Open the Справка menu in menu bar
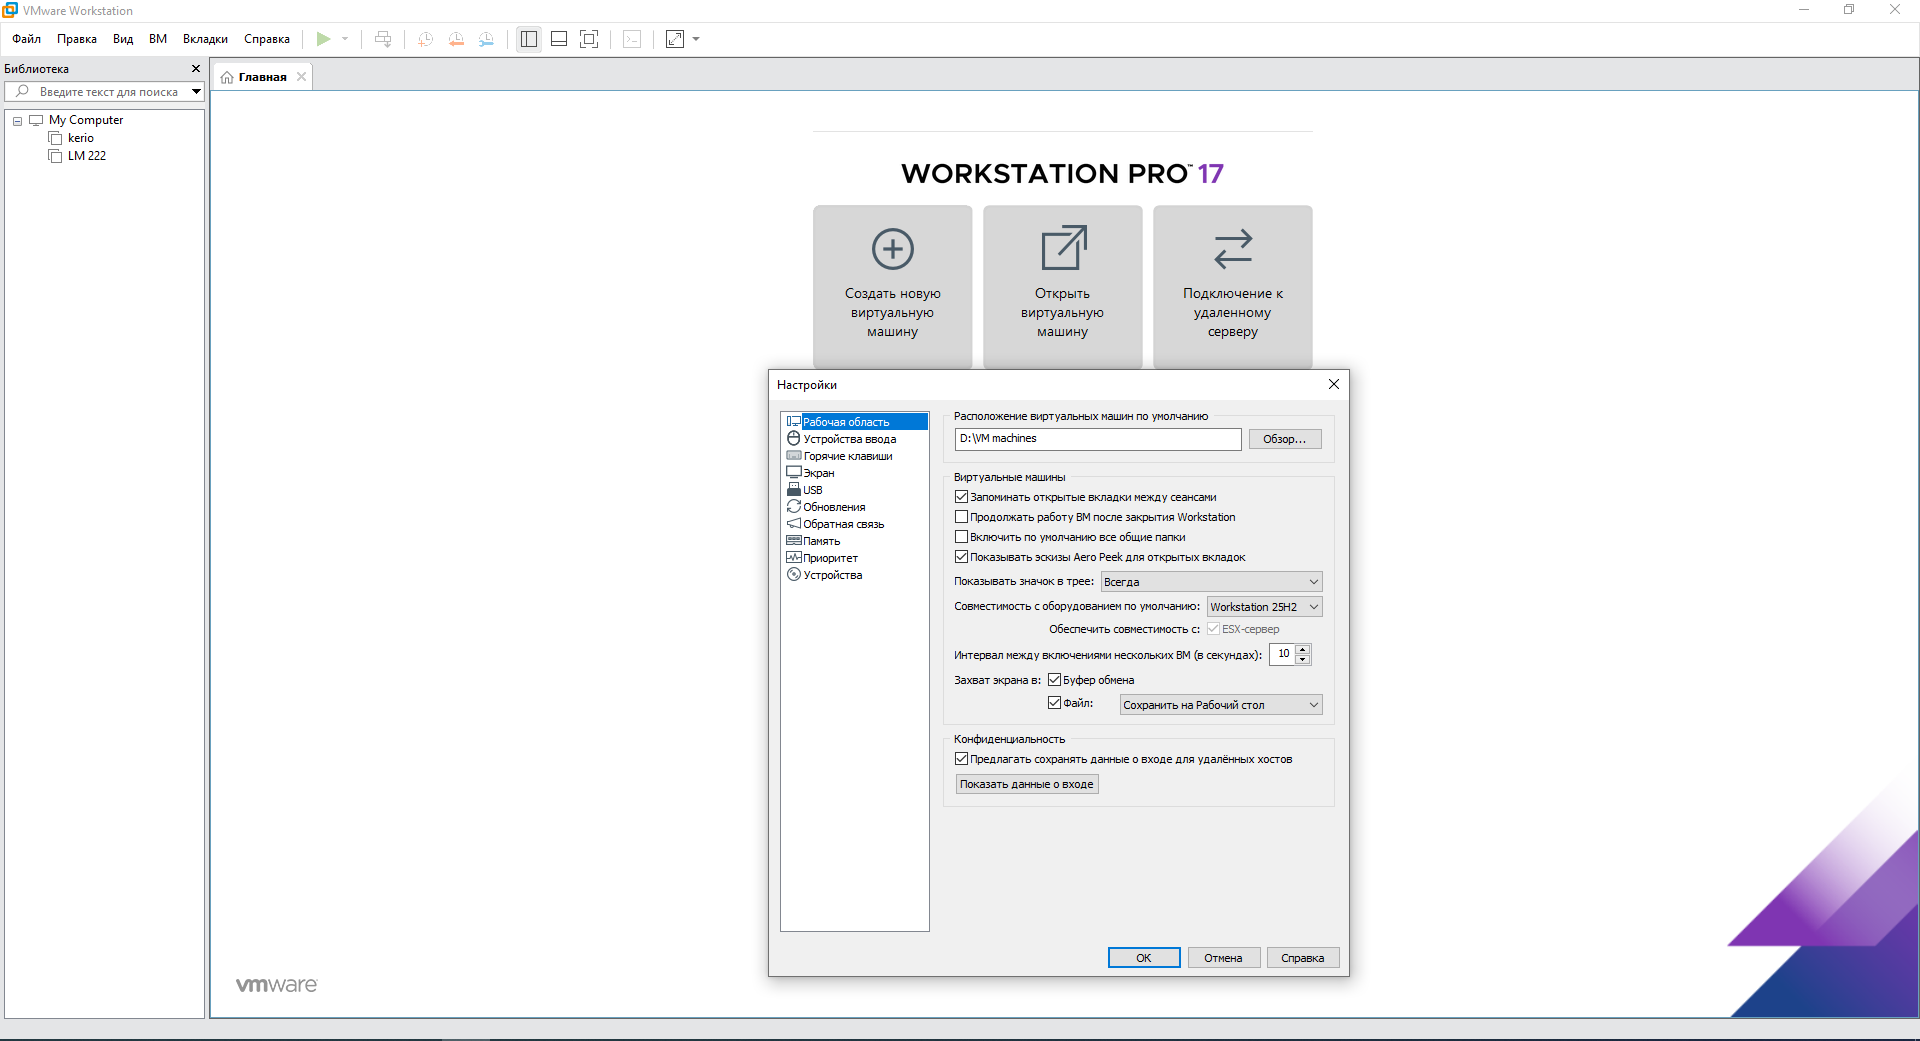The image size is (1920, 1041). (267, 39)
